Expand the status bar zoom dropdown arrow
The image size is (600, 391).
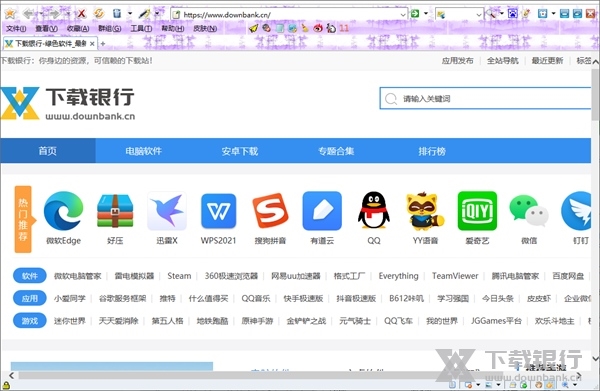[x=575, y=385]
